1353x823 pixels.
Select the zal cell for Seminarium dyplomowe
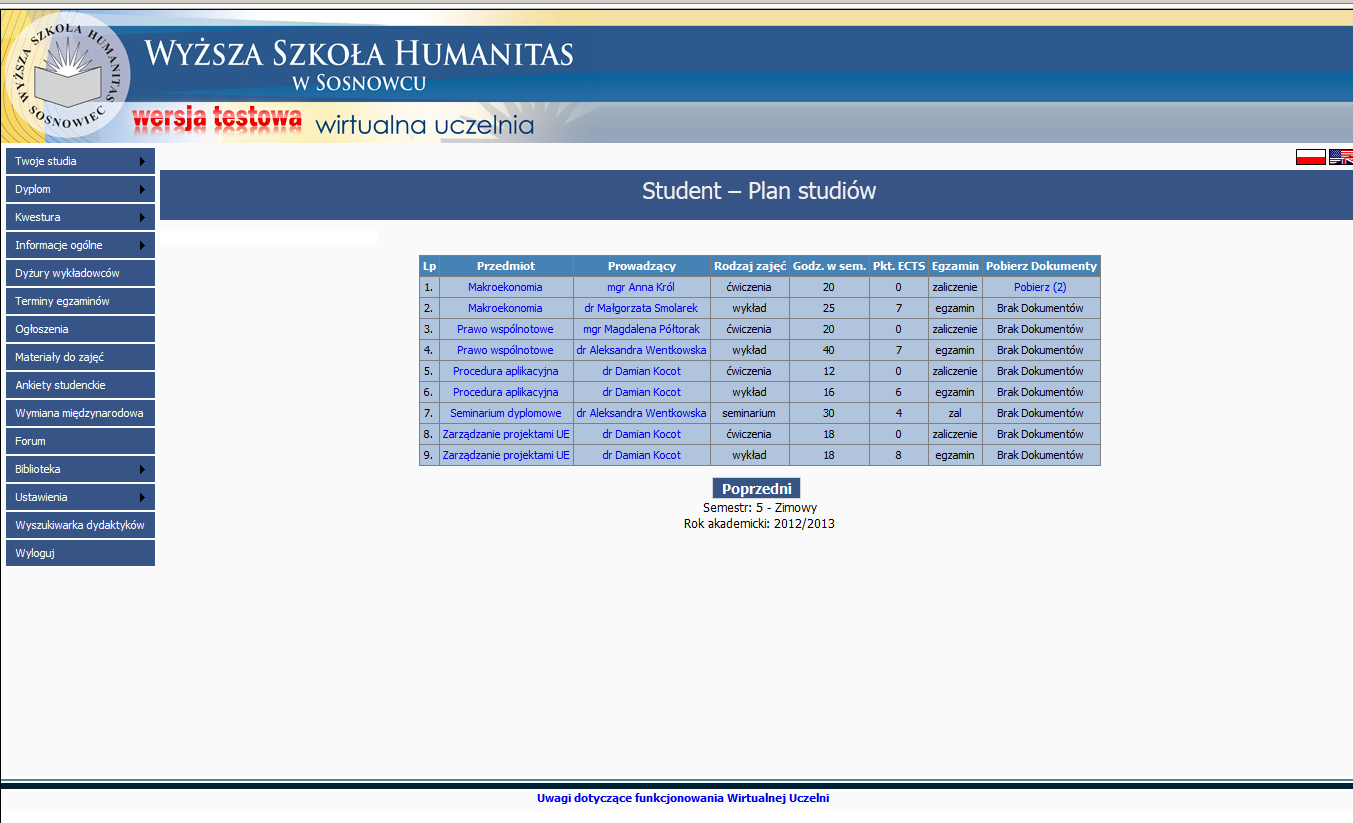955,413
